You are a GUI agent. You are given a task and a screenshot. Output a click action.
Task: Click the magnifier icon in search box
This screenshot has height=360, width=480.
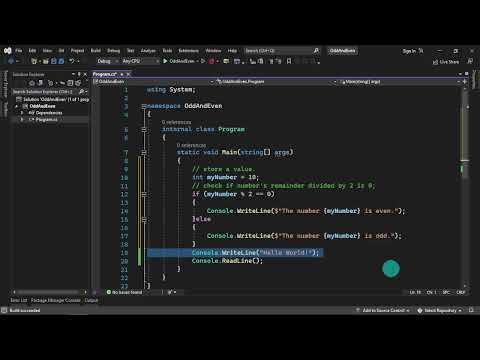(x=316, y=51)
